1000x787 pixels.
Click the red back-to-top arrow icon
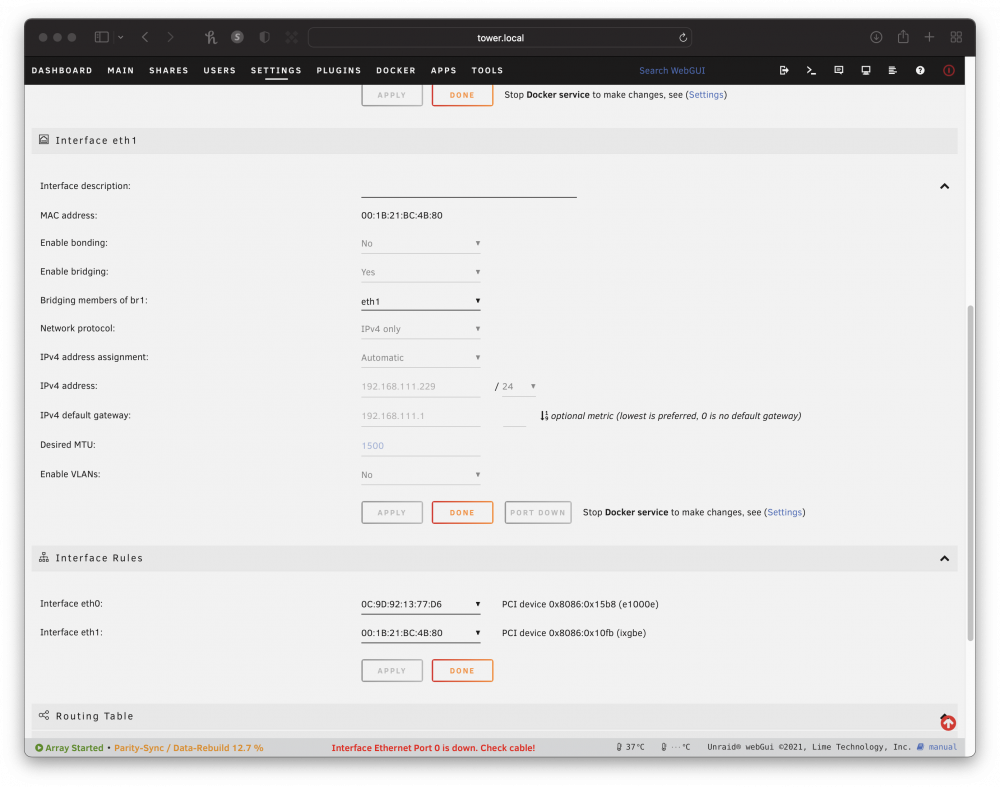(x=948, y=723)
